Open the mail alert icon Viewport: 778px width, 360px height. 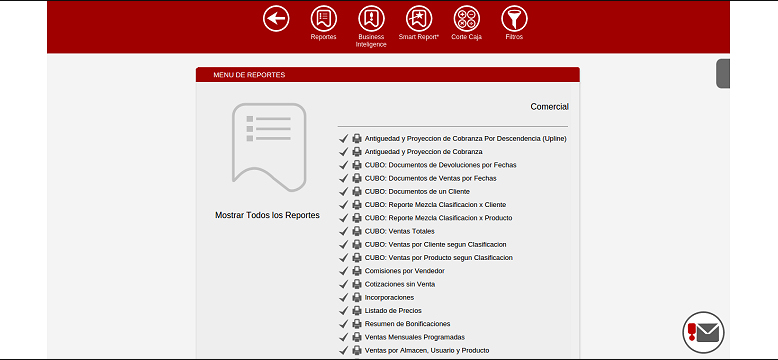704,332
